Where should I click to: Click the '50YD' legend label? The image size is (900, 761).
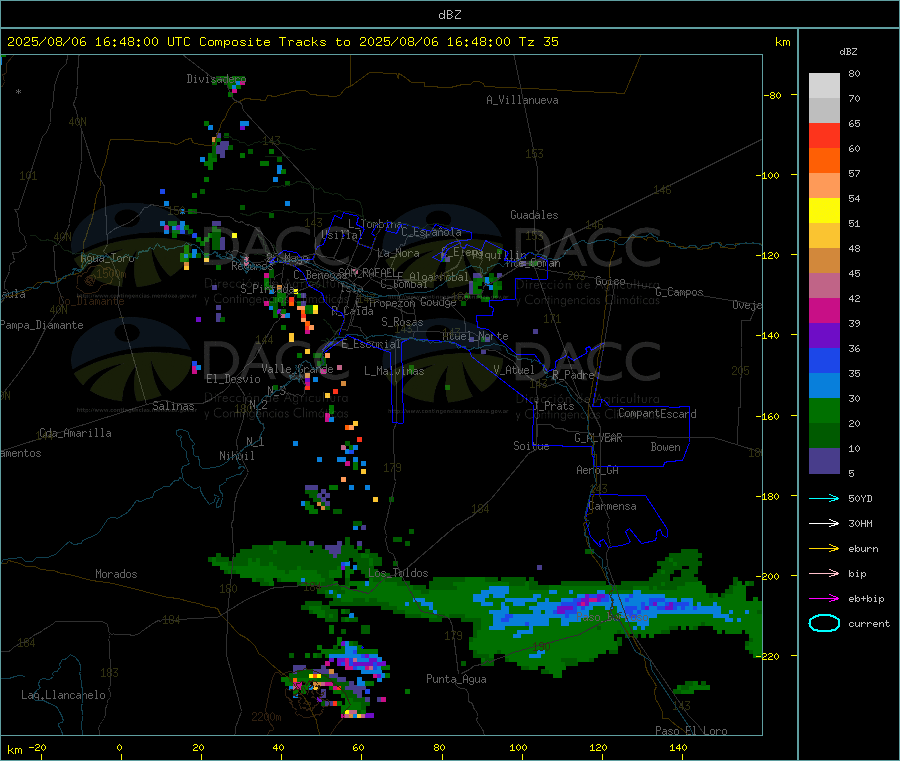coord(860,498)
